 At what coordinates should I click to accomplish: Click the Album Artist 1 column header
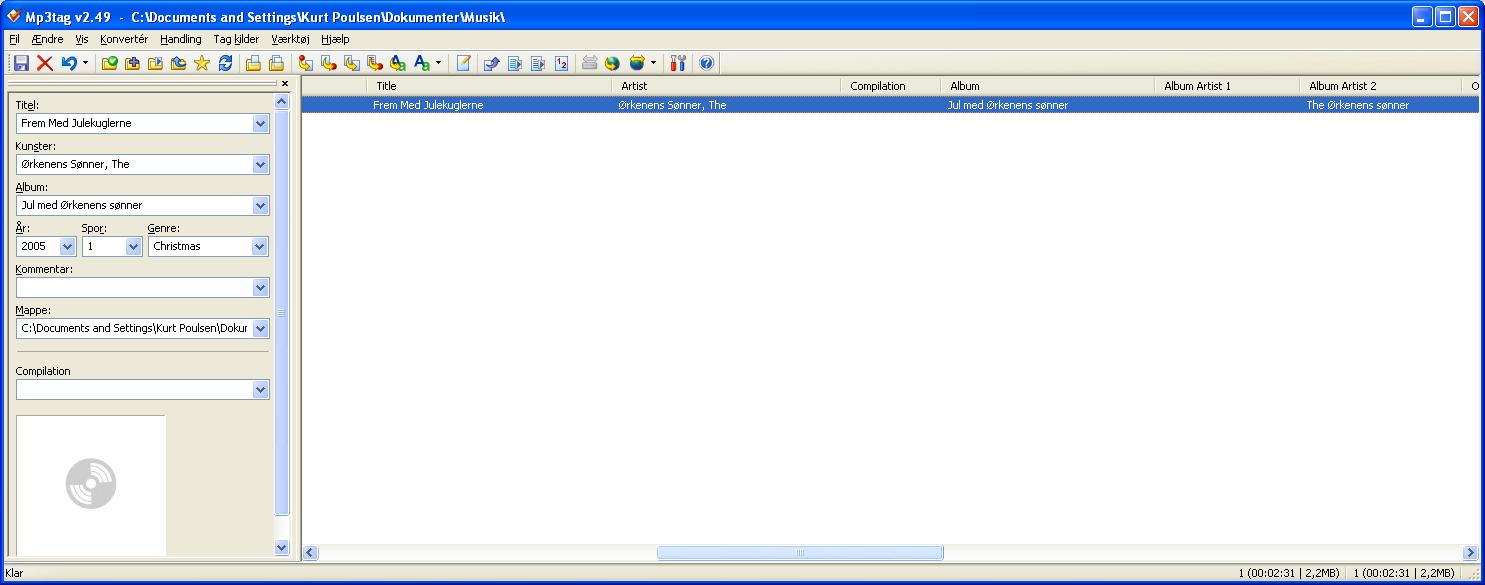click(x=1226, y=86)
